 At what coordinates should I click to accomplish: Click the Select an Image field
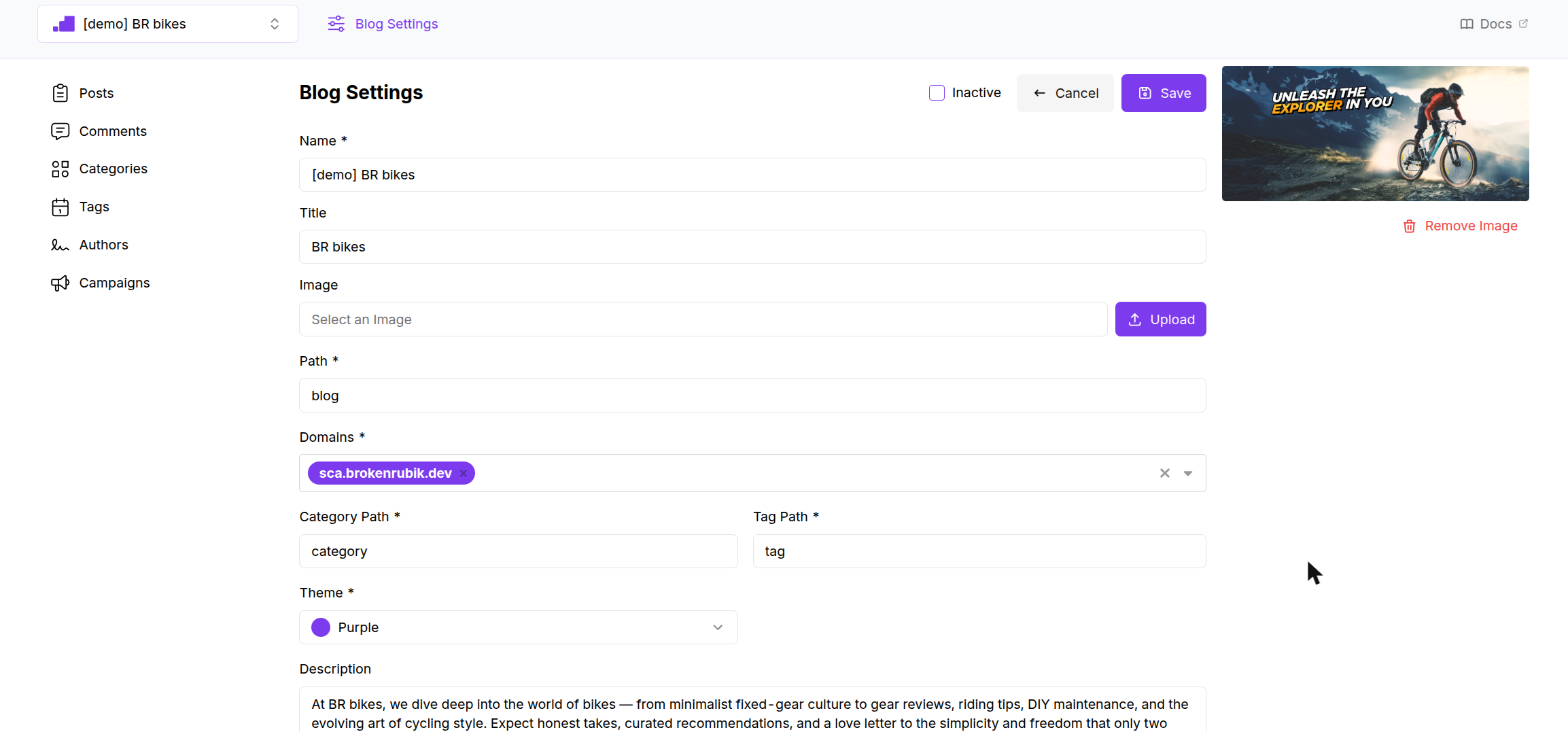coord(703,319)
